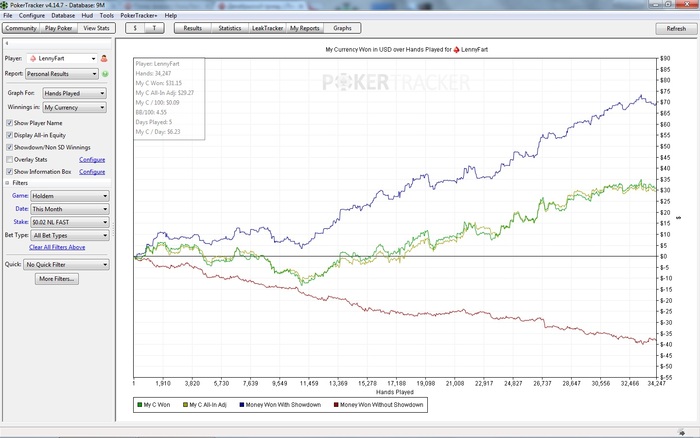Enable the Overlay Stats checkbox
This screenshot has height=438, width=700.
click(x=9, y=159)
